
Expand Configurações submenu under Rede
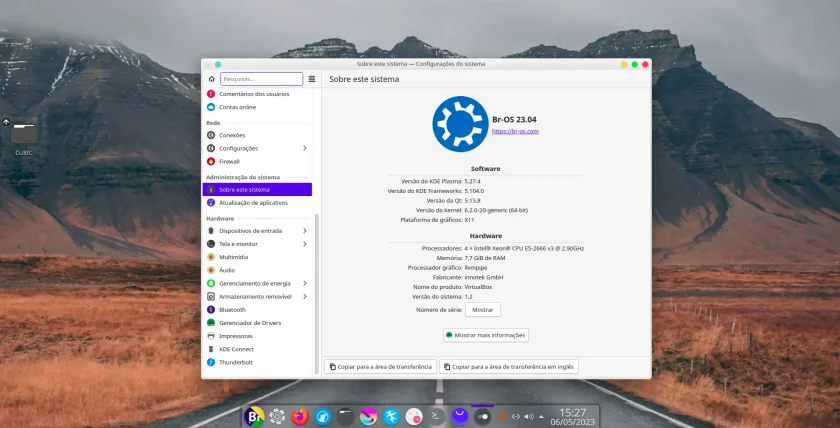[305, 148]
